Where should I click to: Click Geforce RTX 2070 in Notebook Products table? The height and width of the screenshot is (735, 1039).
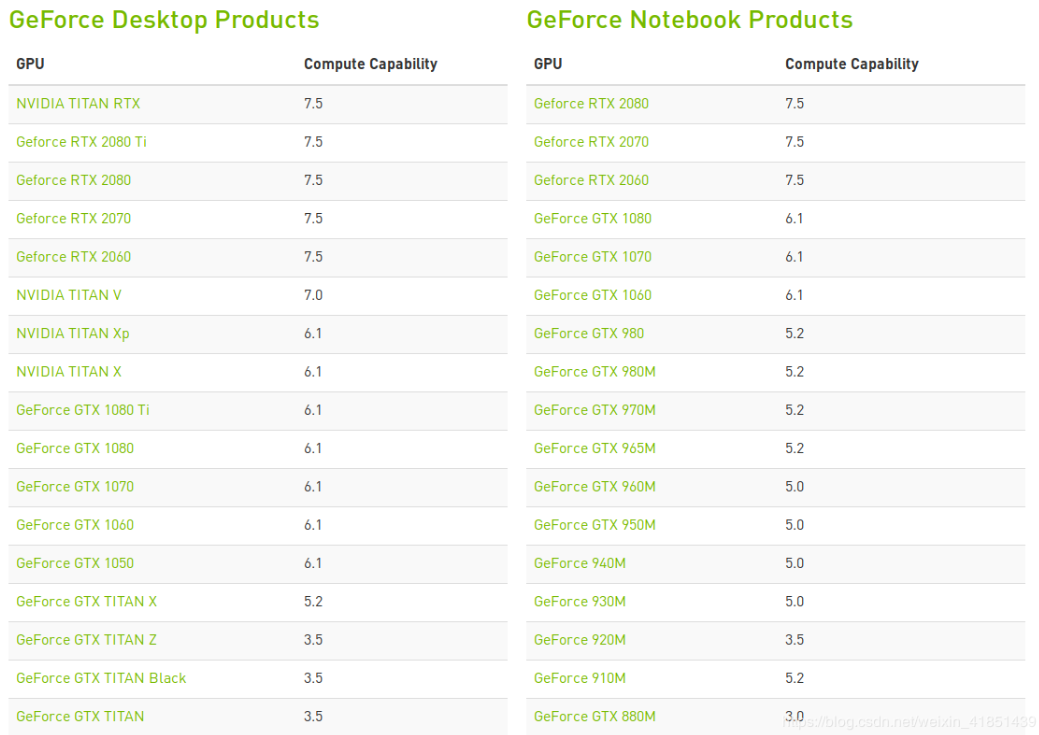pyautogui.click(x=591, y=142)
